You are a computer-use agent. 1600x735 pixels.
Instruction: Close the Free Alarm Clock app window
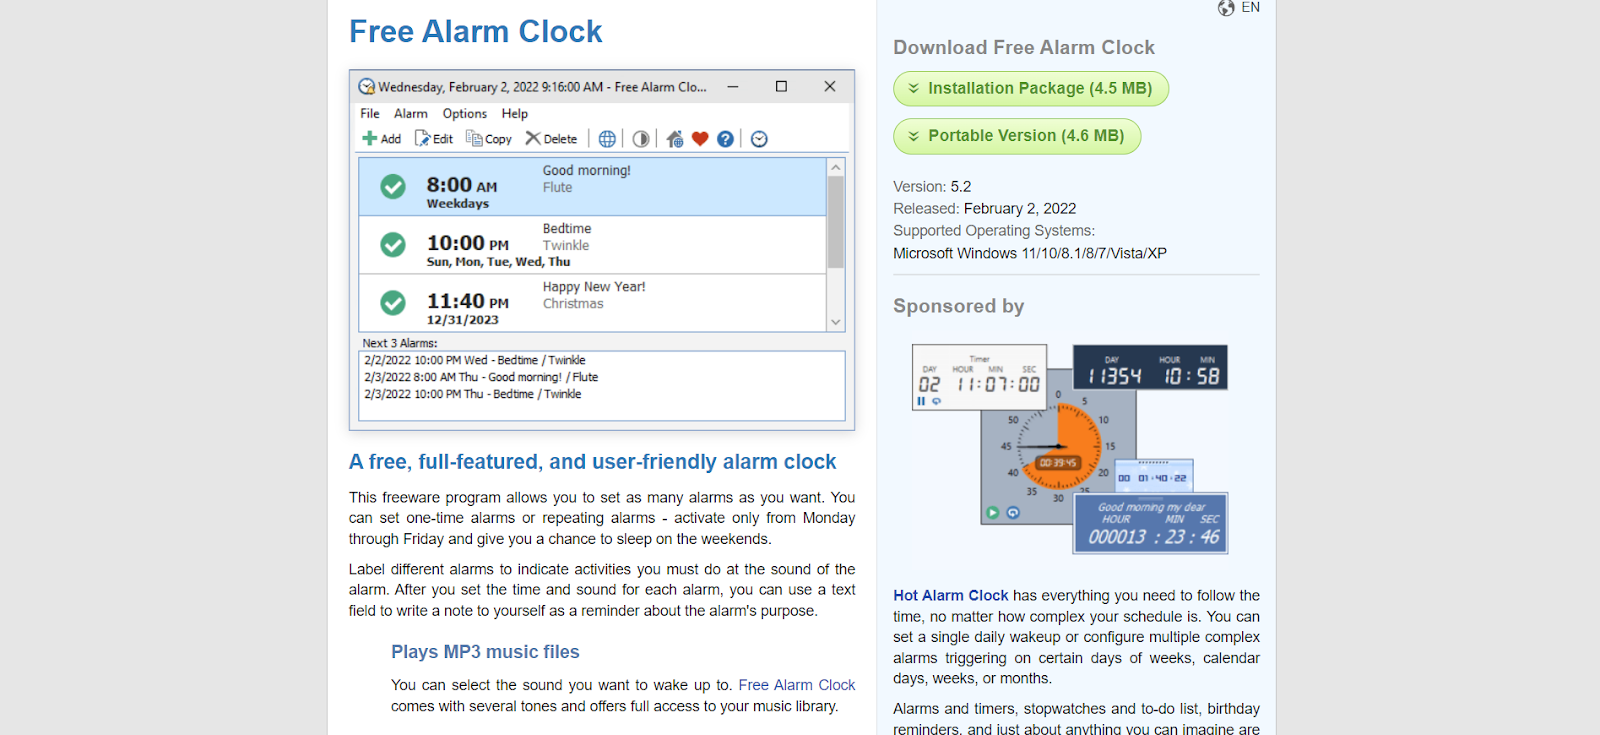pos(830,87)
